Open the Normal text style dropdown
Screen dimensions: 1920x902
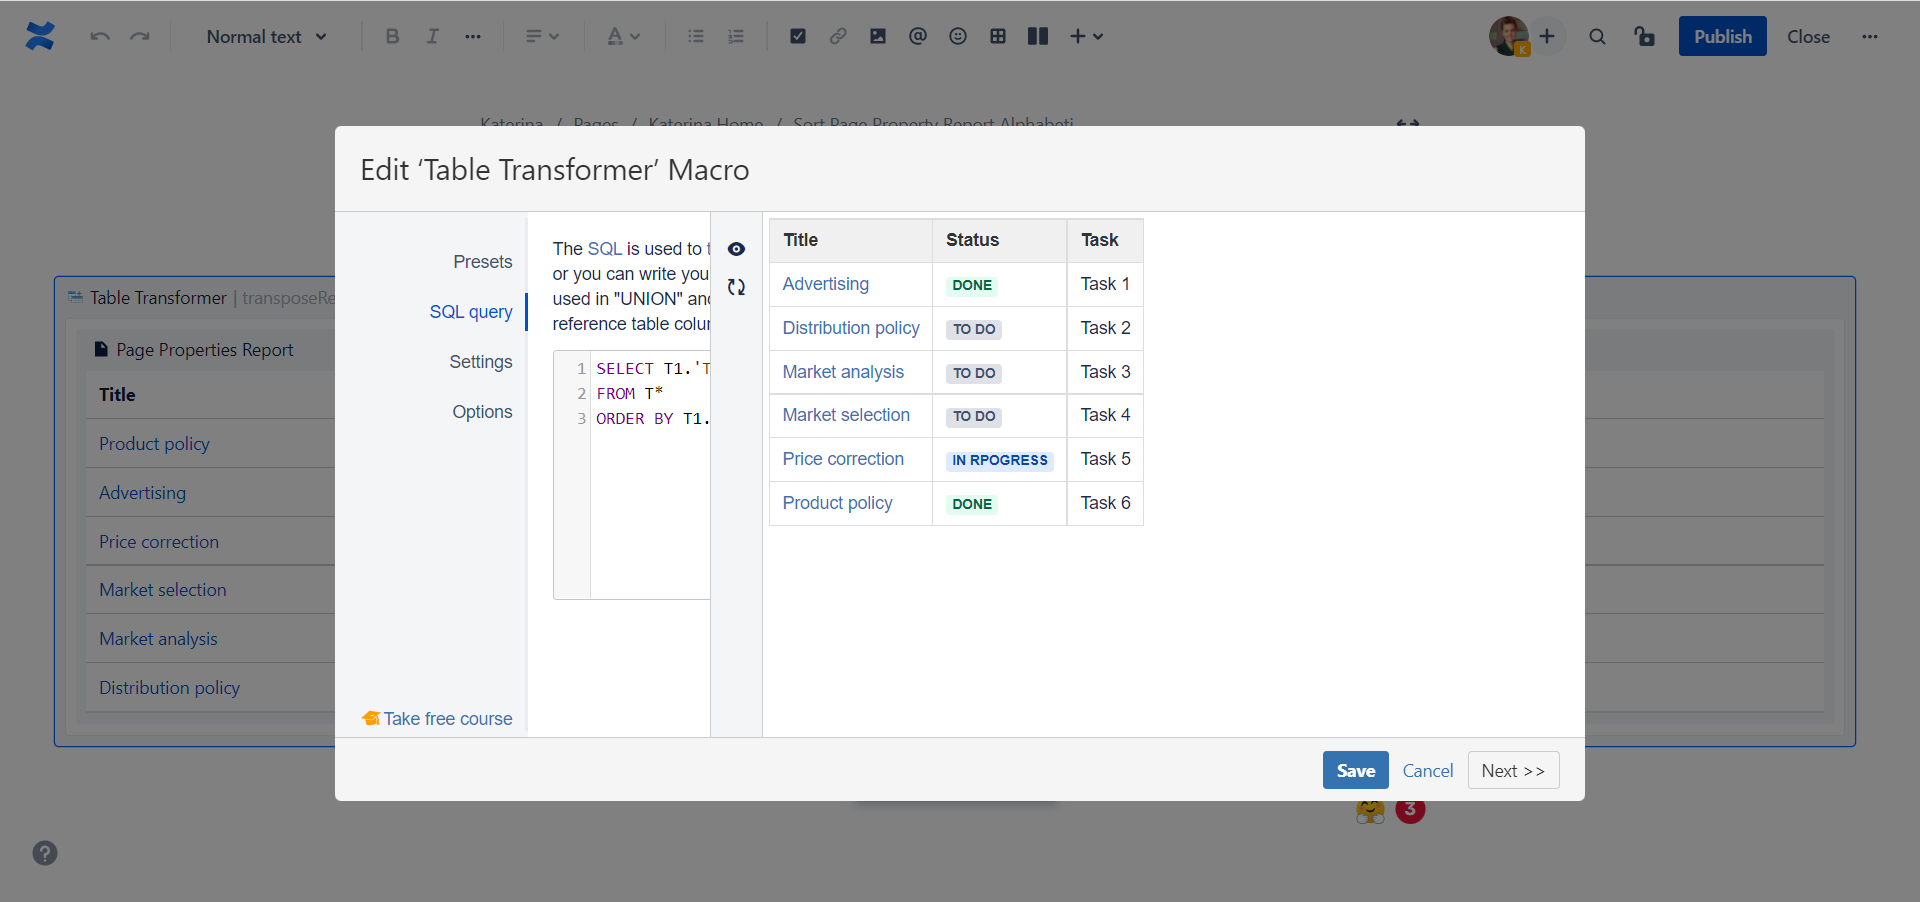266,36
